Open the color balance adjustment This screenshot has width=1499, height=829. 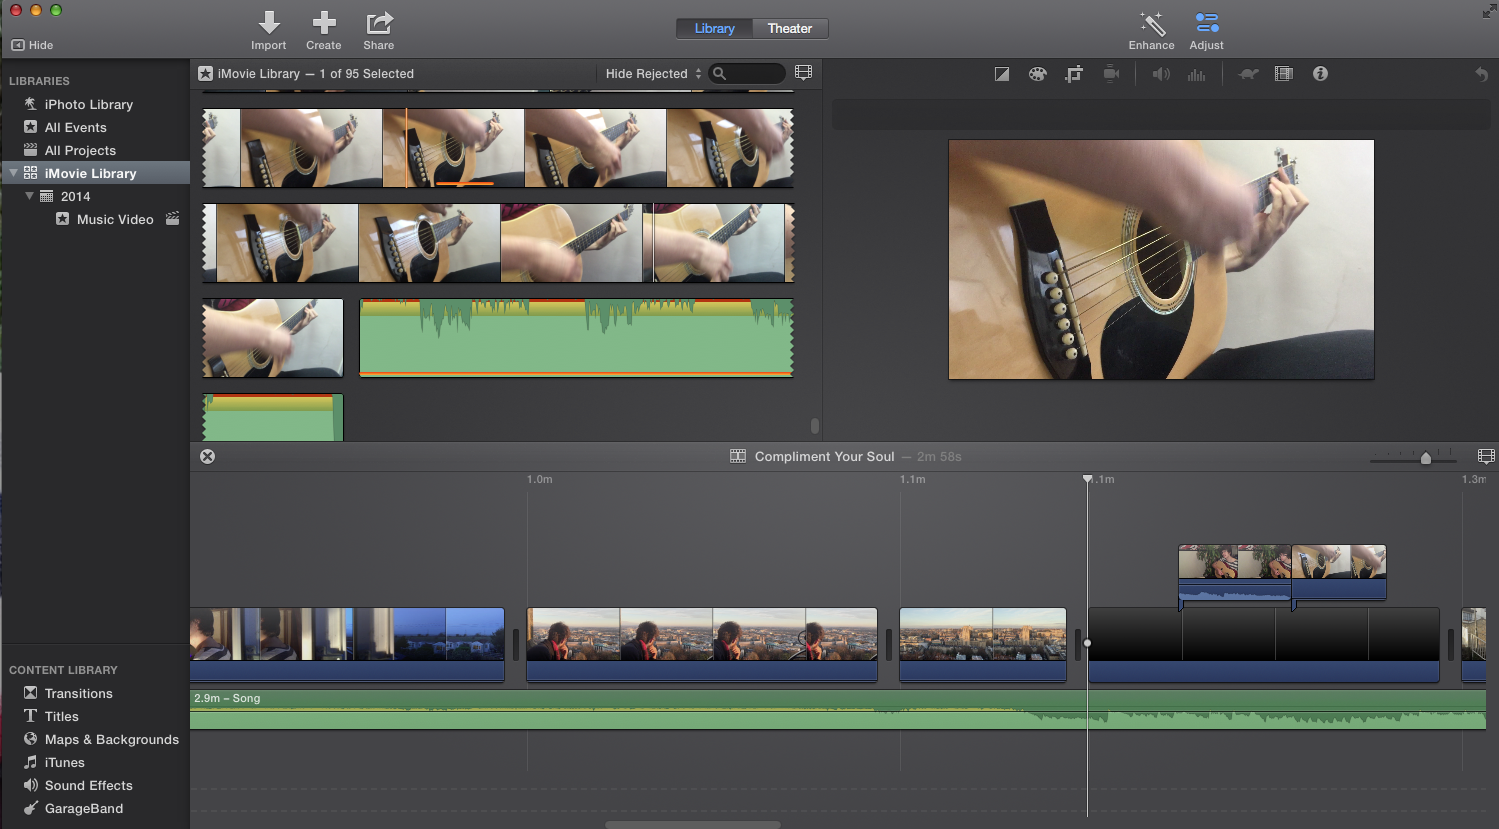click(x=1001, y=74)
